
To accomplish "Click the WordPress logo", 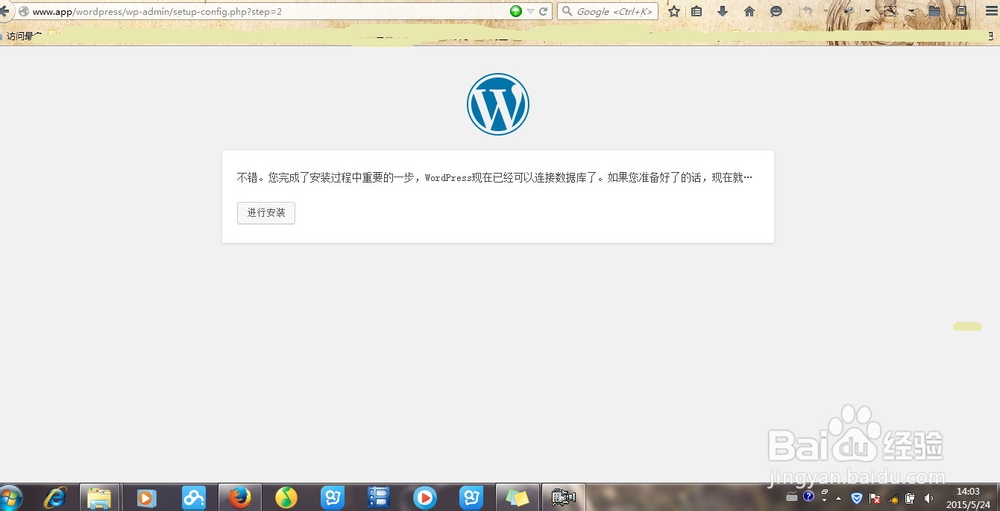I will (497, 104).
